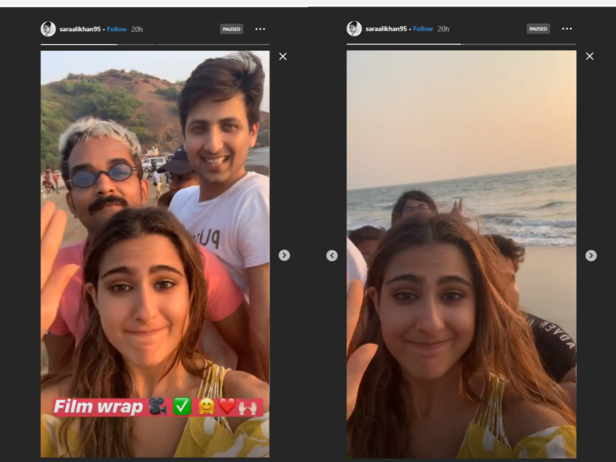Toggle PAUSED badge on the Film wrap story

pos(231,29)
